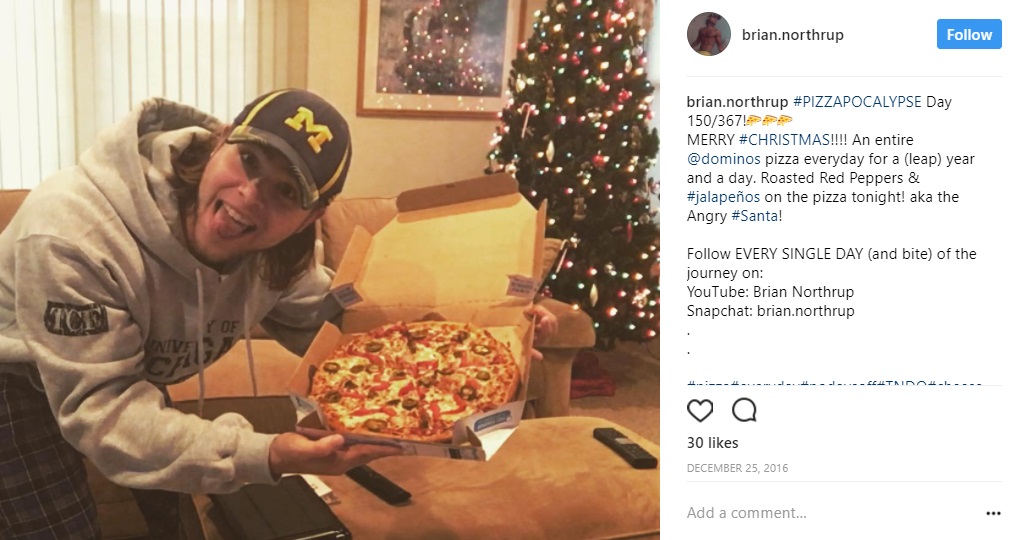Screen dimensions: 1011x540
Task: Open the #PIZZAPOCALYPSE hashtag
Action: (x=857, y=102)
